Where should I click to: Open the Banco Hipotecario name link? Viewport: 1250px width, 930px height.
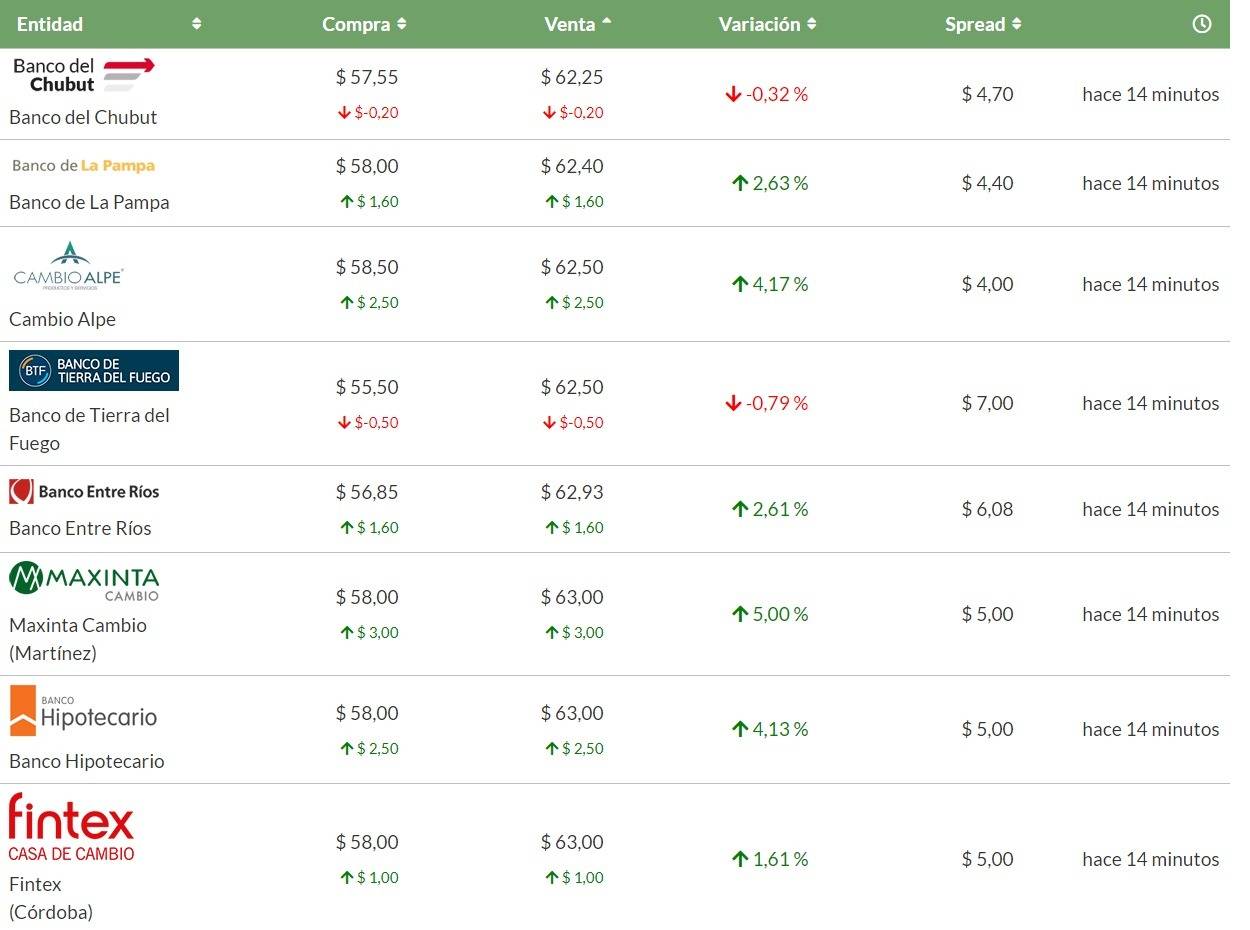[87, 761]
